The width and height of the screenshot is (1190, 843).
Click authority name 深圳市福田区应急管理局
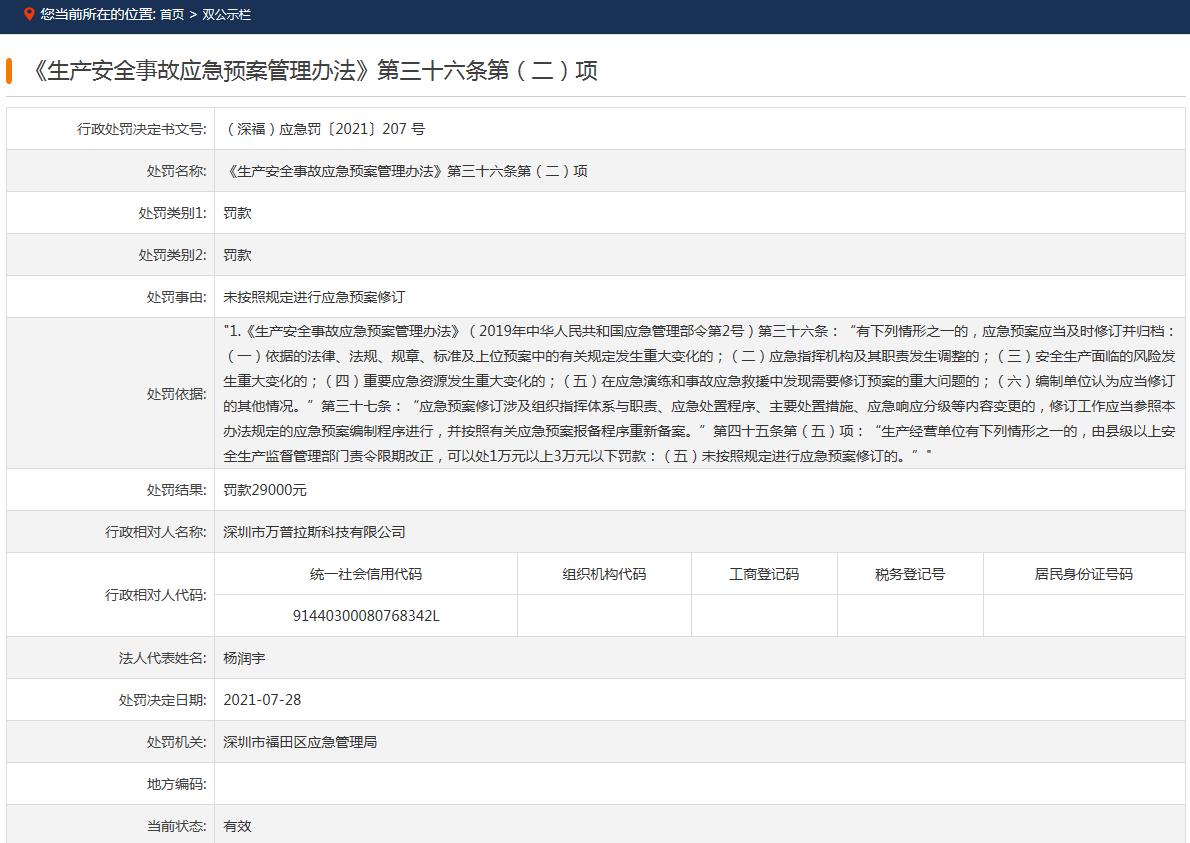(x=300, y=742)
